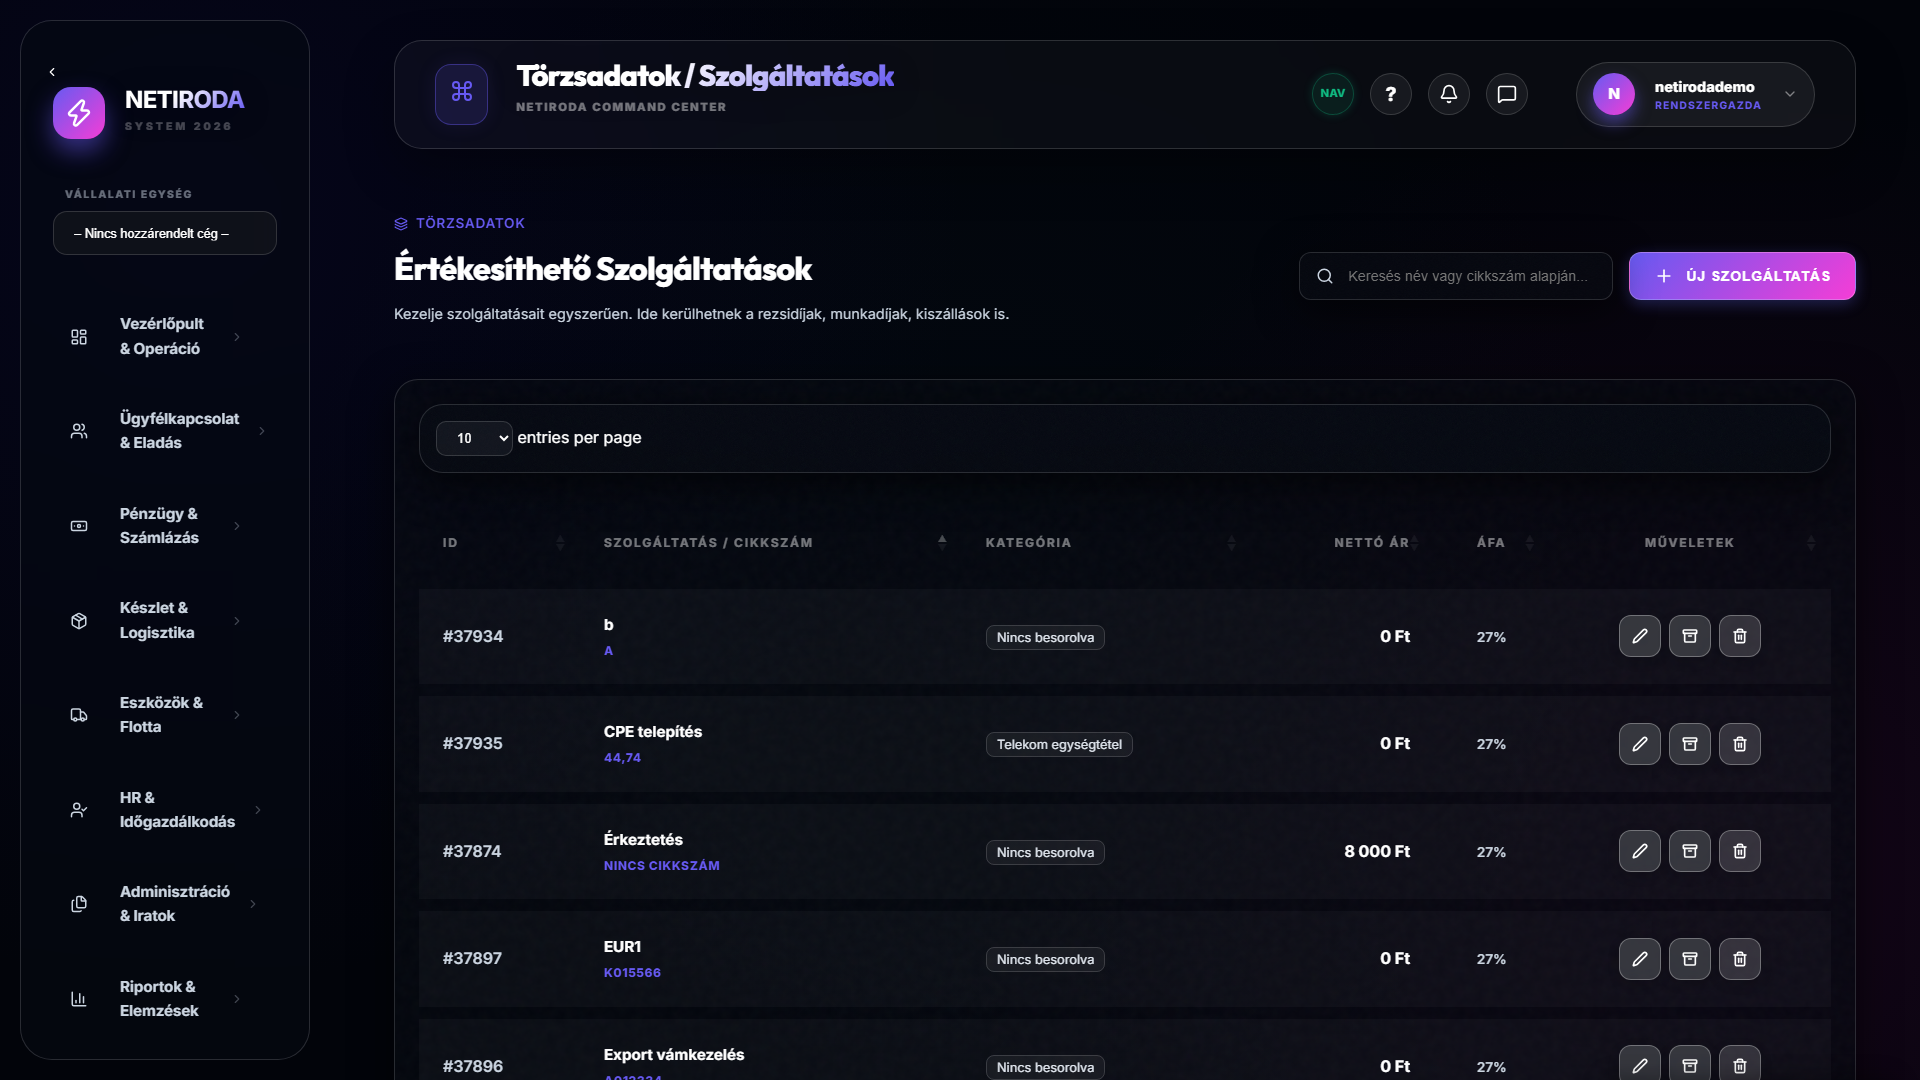Edit service #37934 with pencil icon
Image resolution: width=1920 pixels, height=1080 pixels.
1639,636
